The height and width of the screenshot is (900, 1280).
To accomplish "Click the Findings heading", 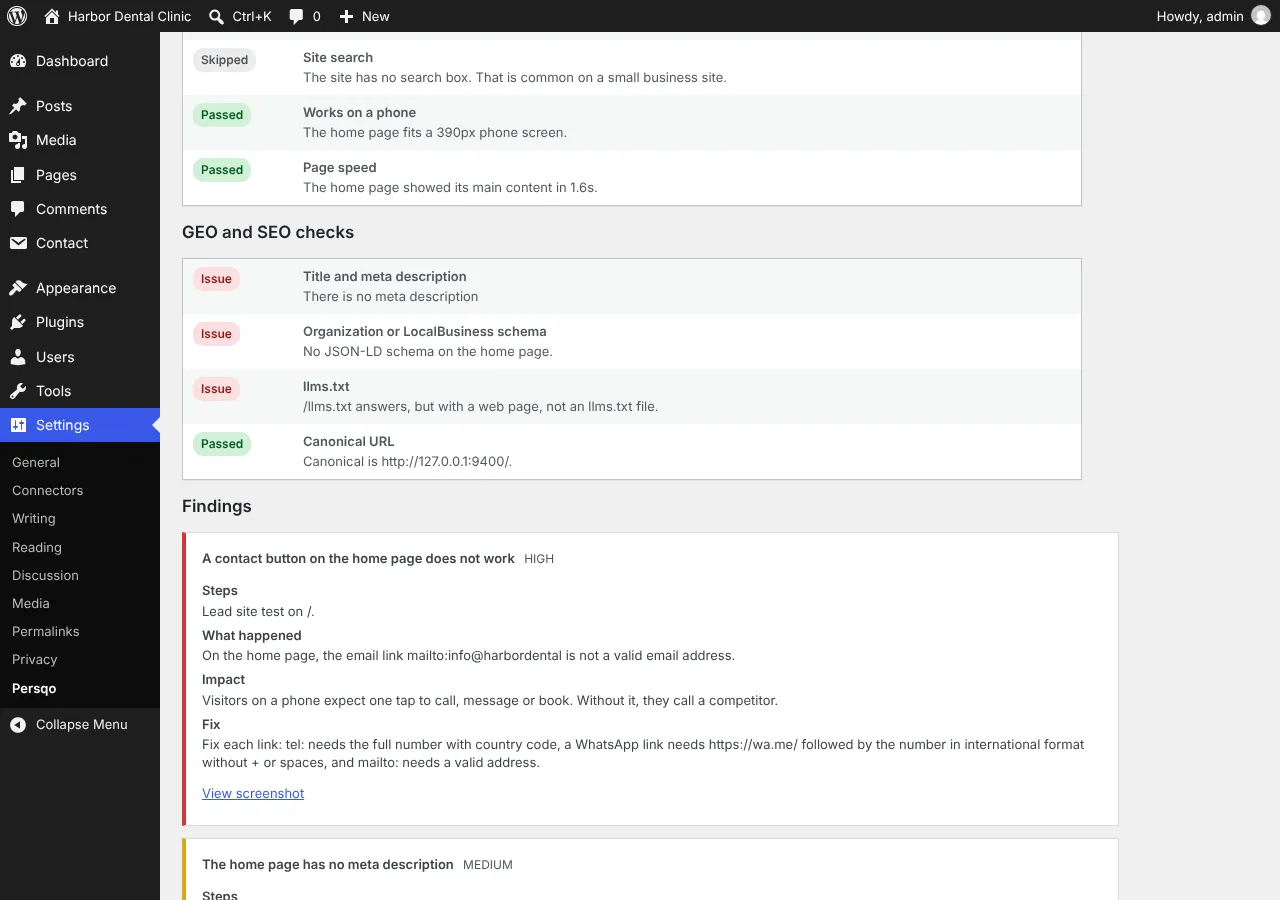I will pyautogui.click(x=217, y=506).
